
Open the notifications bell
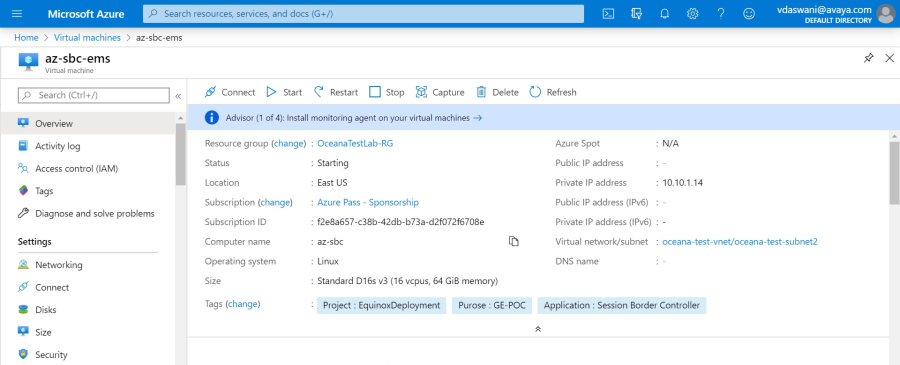665,14
